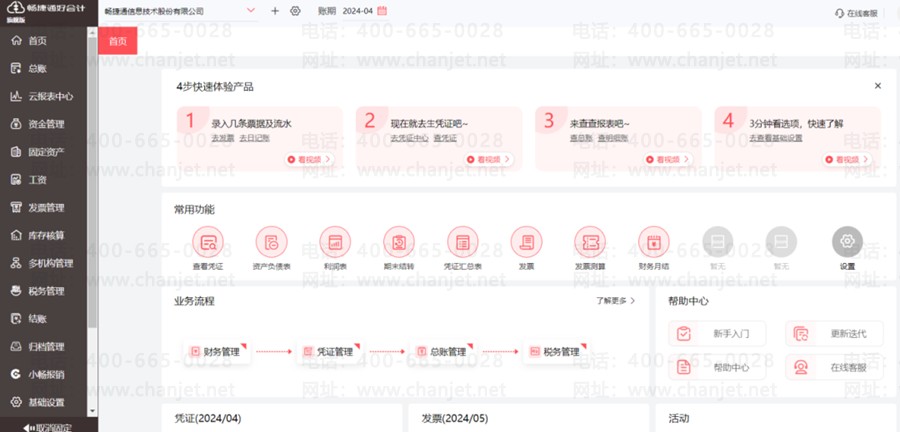This screenshot has width=900, height=432.
Task: Follow the 去凭证中心 link
Action: [409, 138]
